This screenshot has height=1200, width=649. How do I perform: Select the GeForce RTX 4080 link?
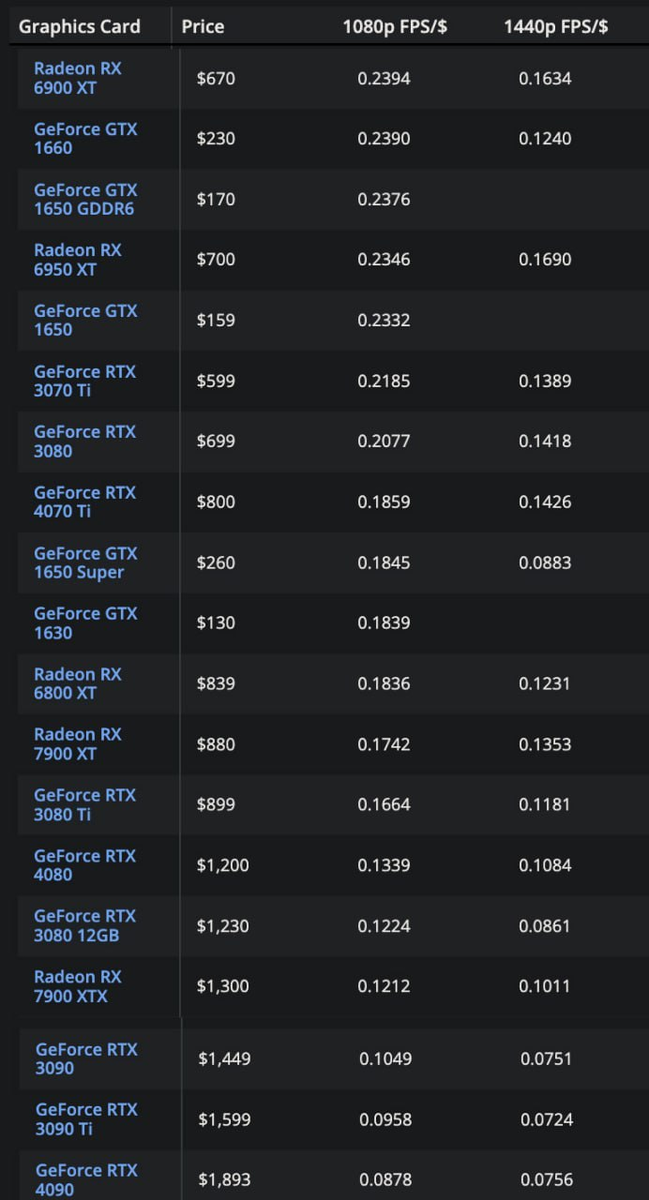tap(84, 865)
